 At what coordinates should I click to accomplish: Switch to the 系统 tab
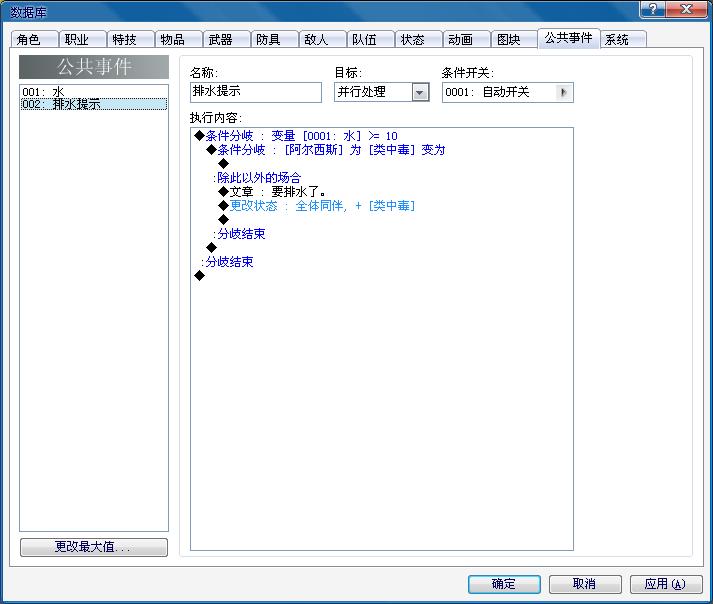[x=623, y=40]
